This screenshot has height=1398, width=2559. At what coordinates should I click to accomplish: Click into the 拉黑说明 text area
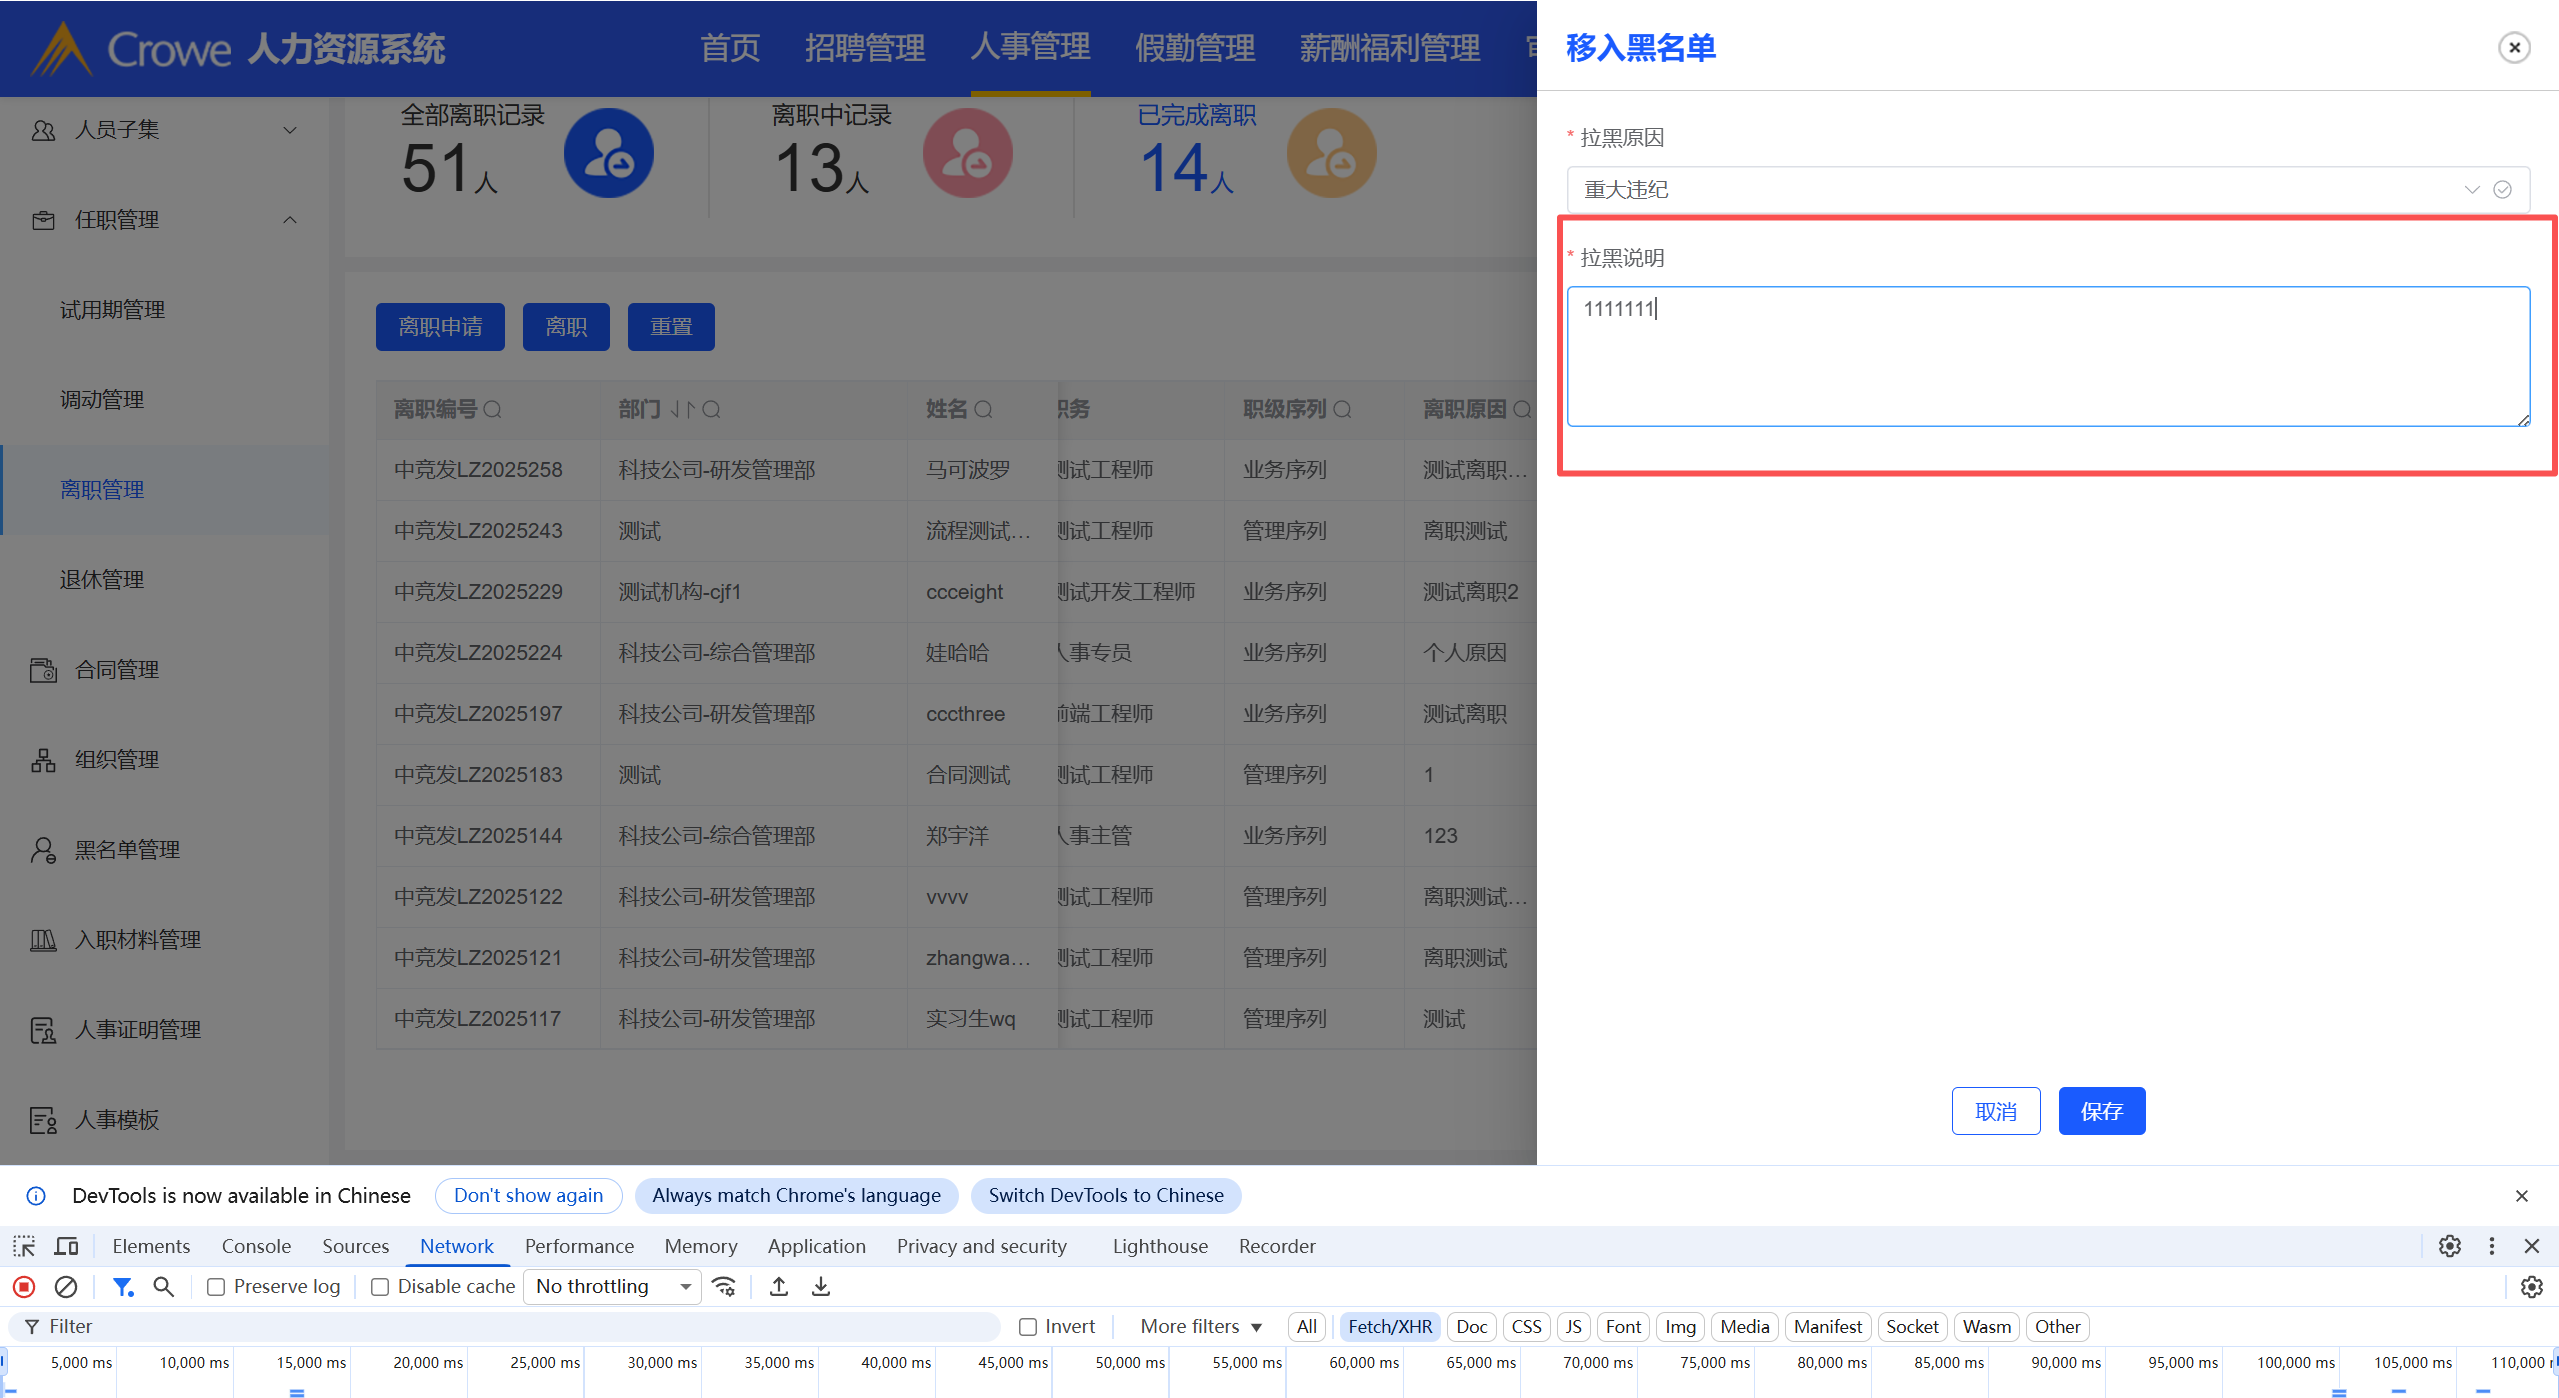point(2047,356)
